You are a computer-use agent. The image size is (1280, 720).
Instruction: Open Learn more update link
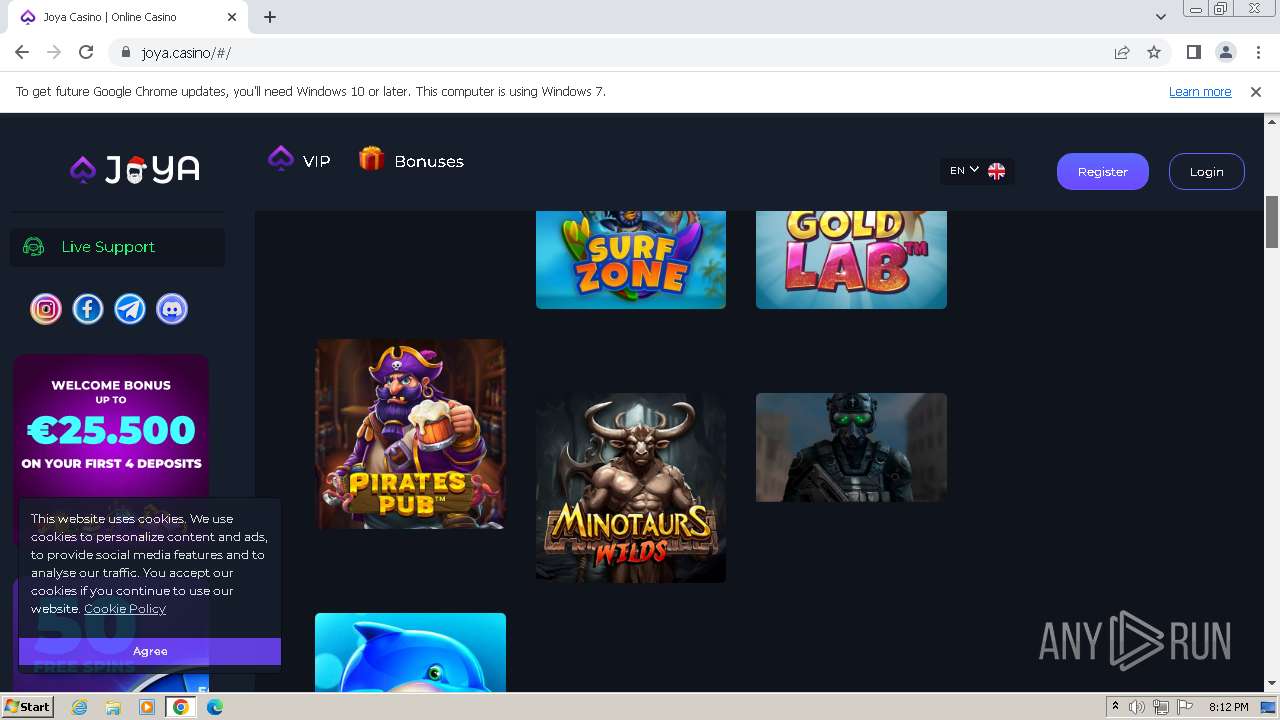click(x=1200, y=91)
